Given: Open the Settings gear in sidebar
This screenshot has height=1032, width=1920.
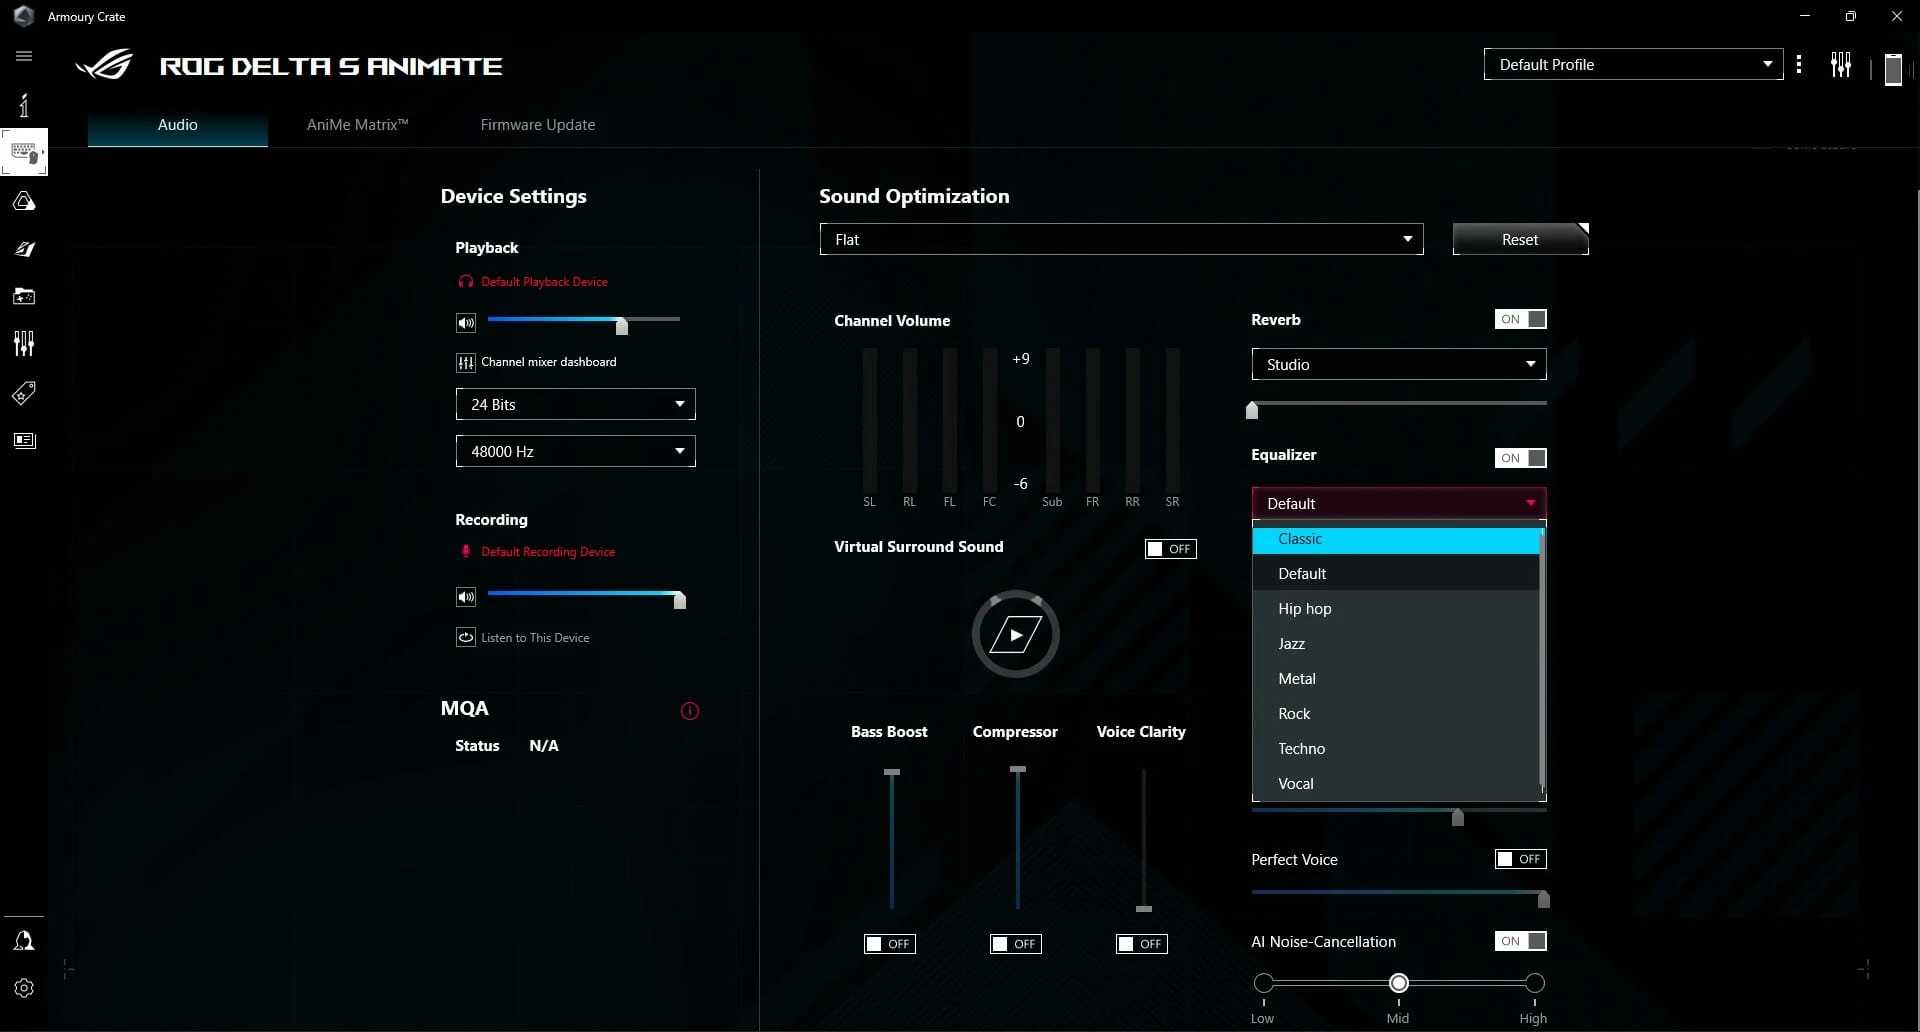Looking at the screenshot, I should (x=24, y=988).
